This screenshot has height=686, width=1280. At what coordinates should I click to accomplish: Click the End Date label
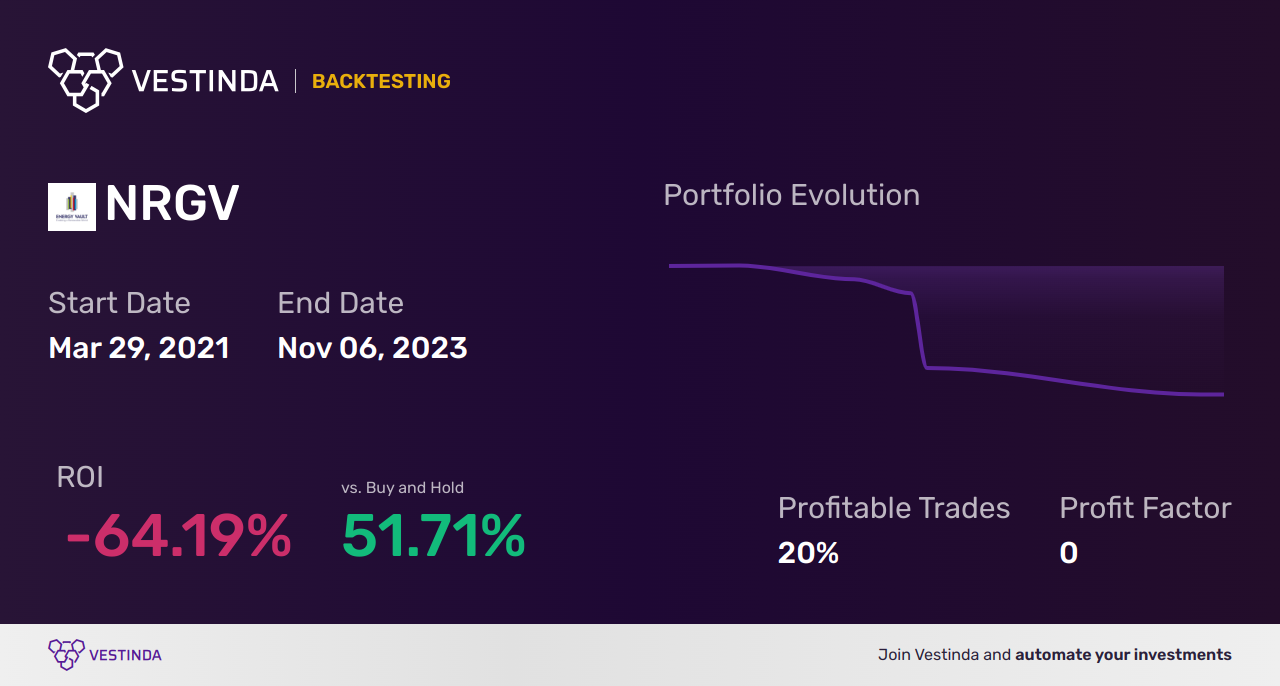pyautogui.click(x=340, y=303)
